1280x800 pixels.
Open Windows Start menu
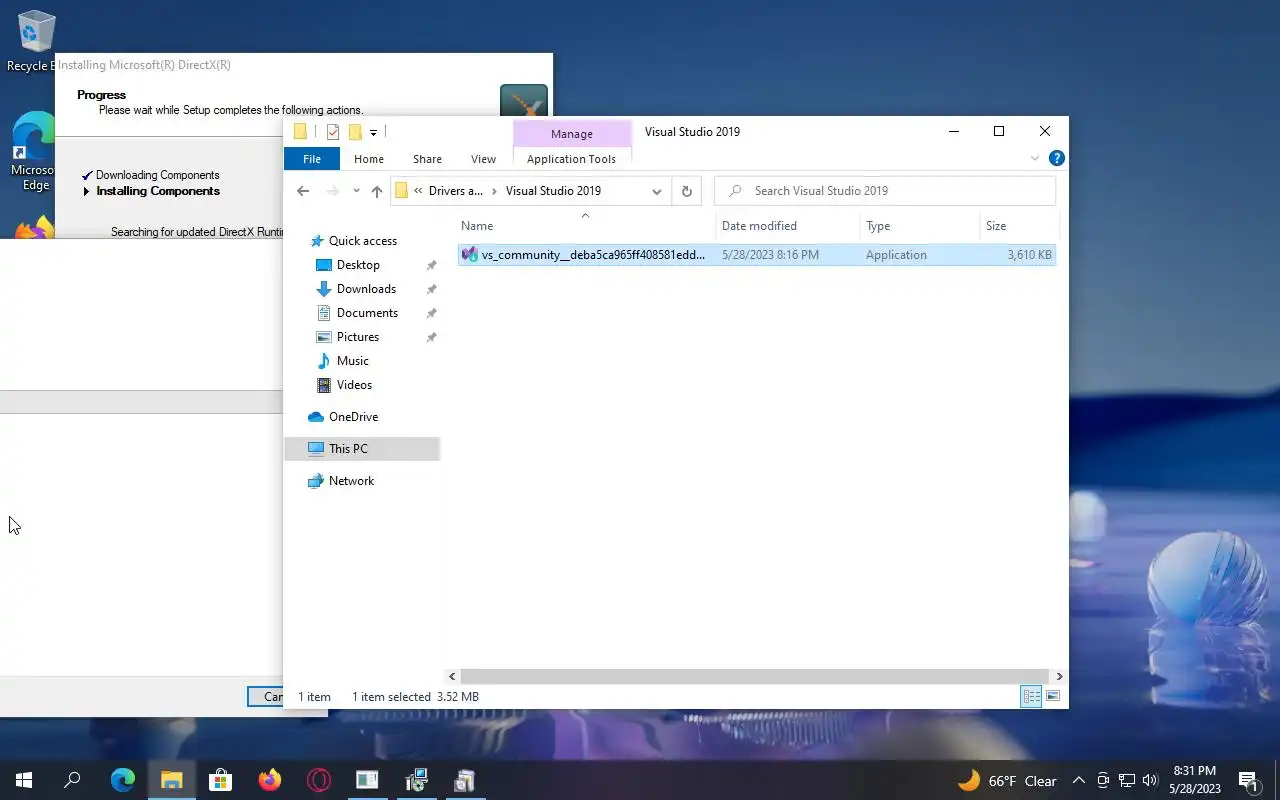[24, 780]
